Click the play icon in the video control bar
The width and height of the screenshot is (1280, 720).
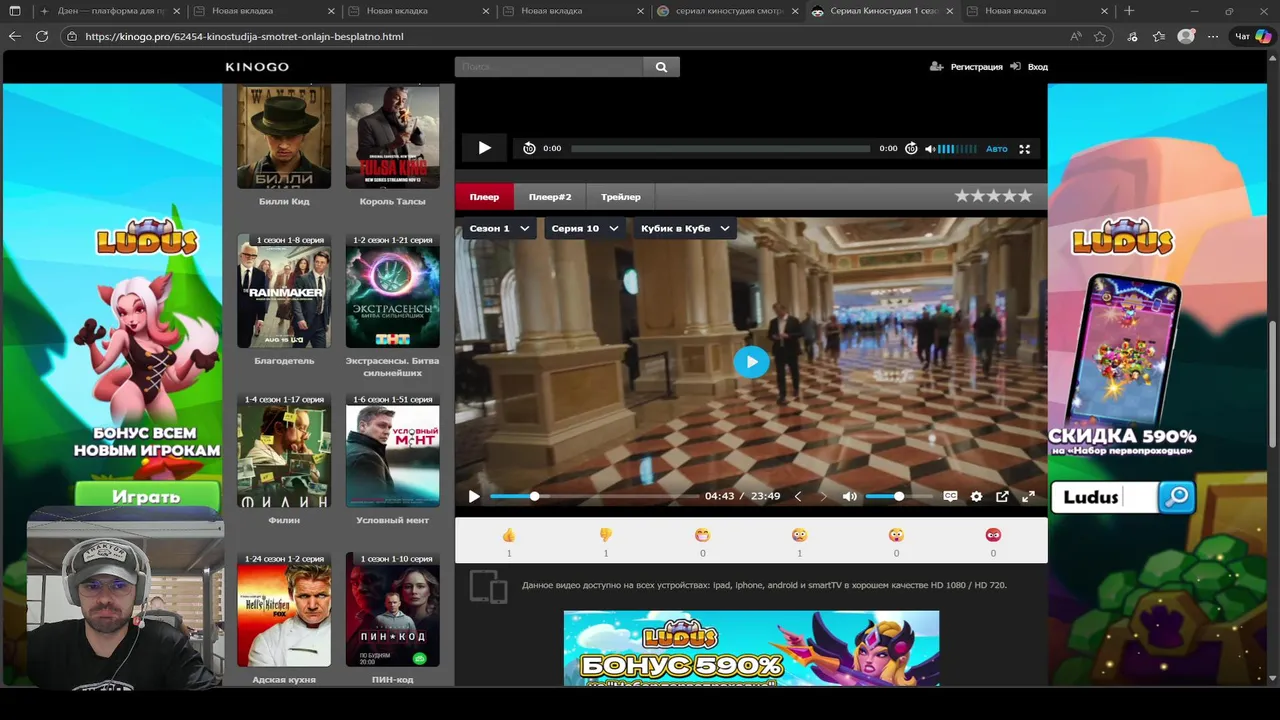(474, 496)
